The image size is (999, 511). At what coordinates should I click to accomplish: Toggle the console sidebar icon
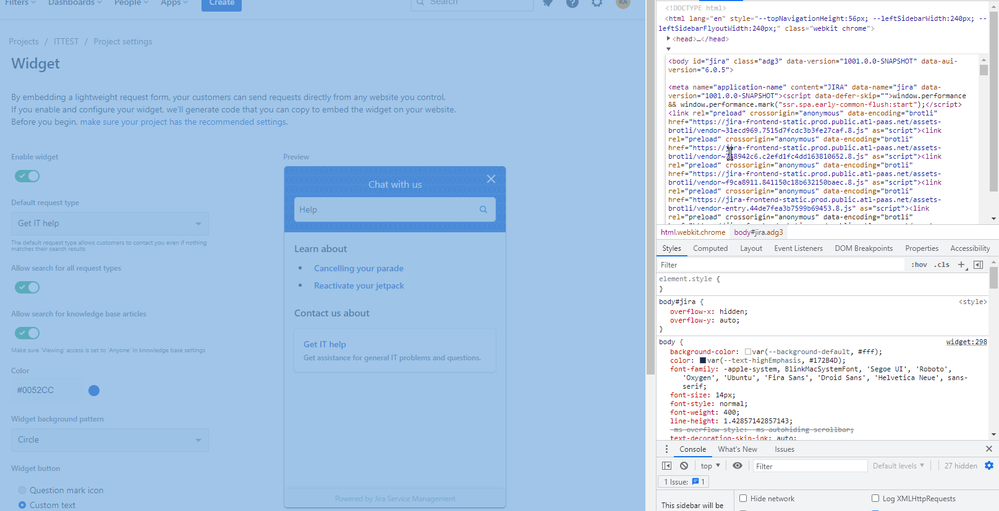click(666, 466)
